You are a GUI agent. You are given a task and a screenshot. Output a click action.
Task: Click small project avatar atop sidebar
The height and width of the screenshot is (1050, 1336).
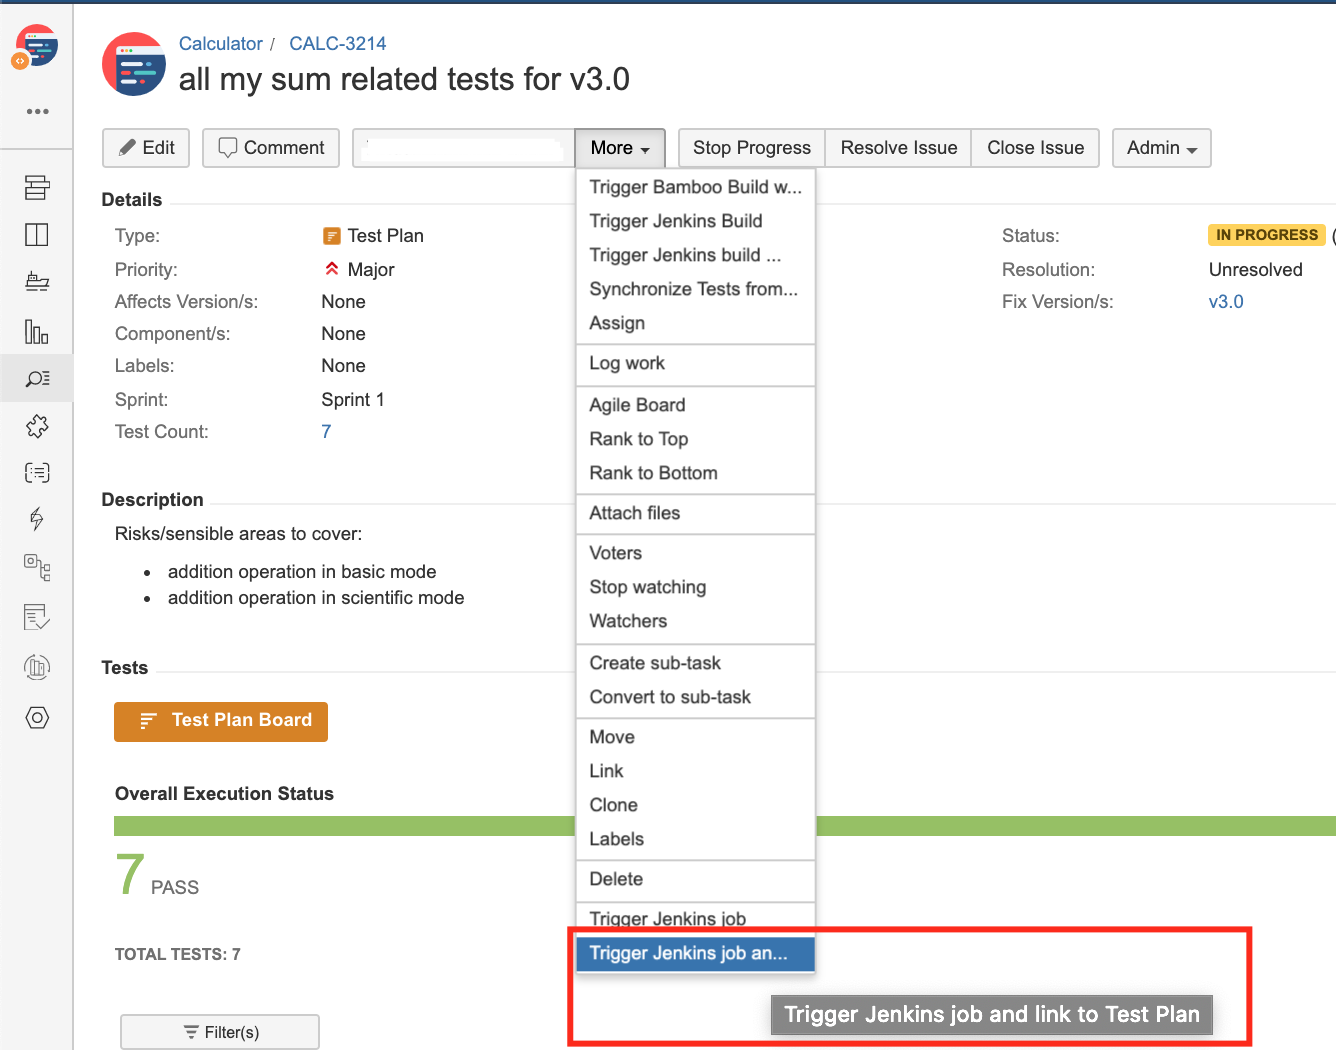point(36,47)
